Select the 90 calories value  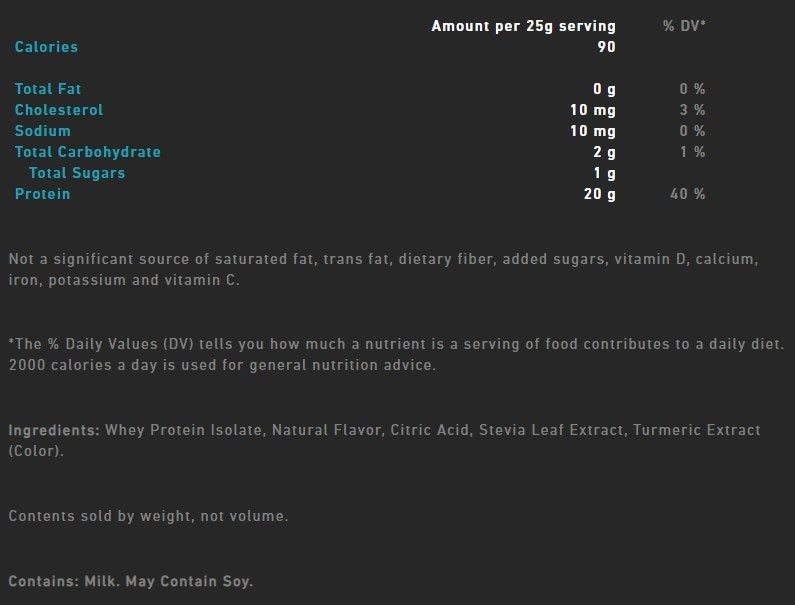point(606,47)
